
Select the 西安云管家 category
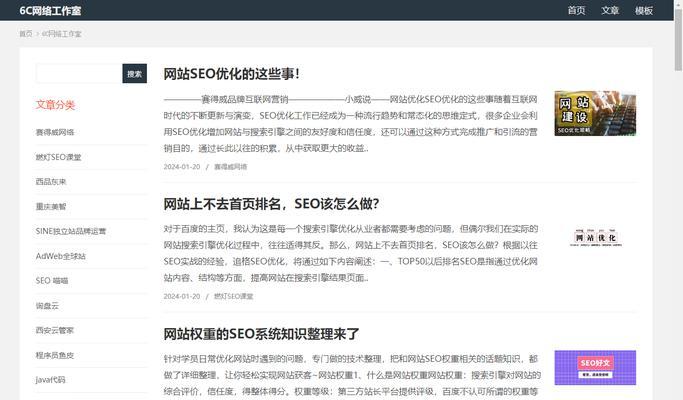click(55, 330)
